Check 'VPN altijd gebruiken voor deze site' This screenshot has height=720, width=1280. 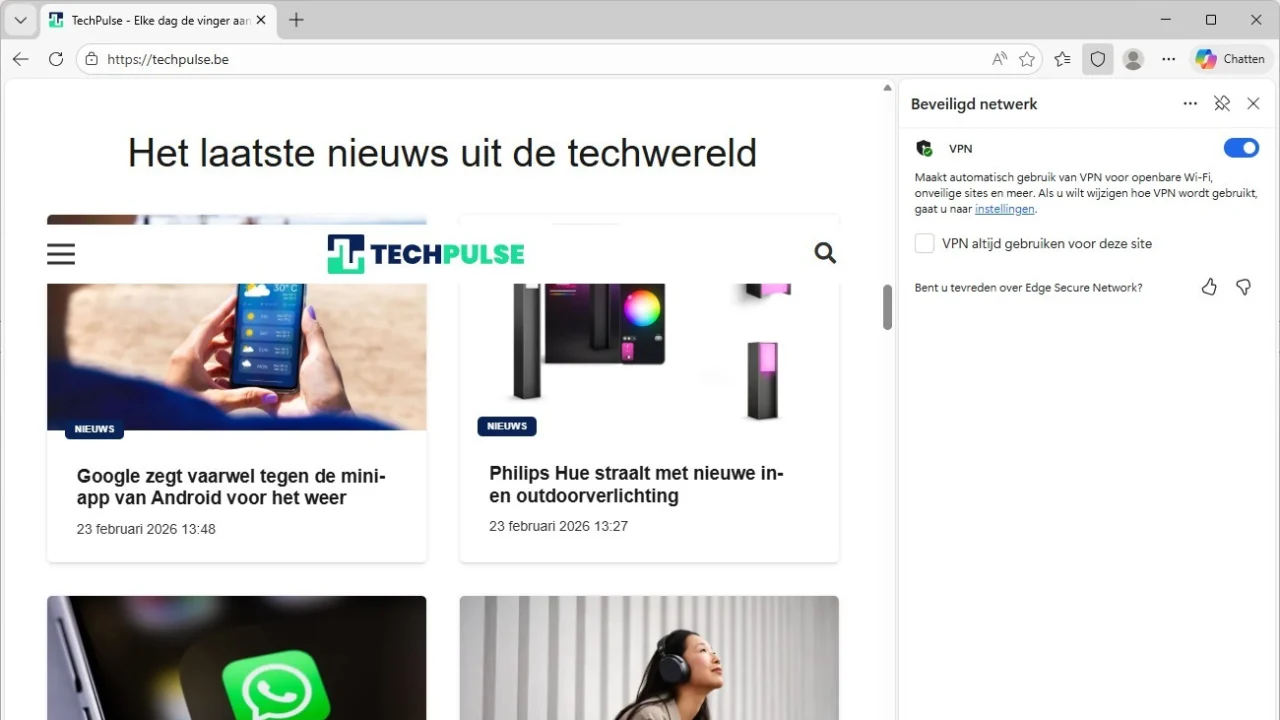pyautogui.click(x=925, y=243)
